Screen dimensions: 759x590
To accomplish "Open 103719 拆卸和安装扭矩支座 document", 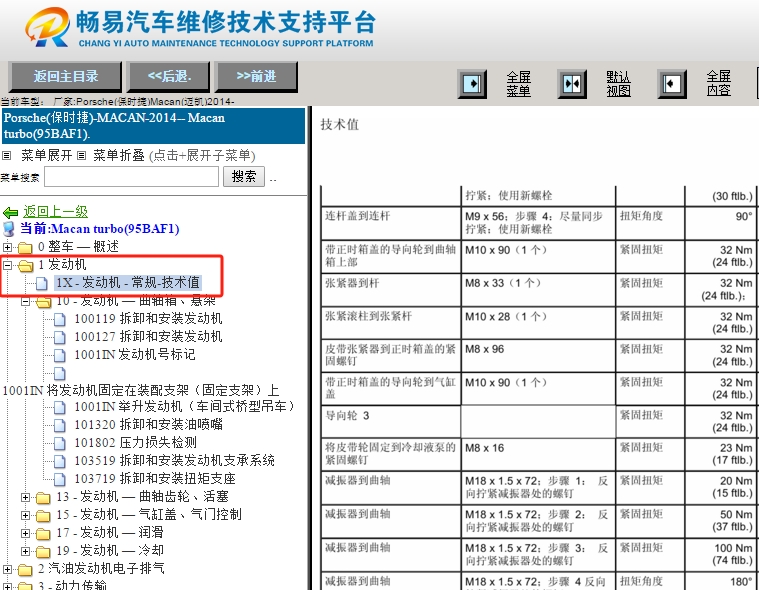I will tap(155, 478).
